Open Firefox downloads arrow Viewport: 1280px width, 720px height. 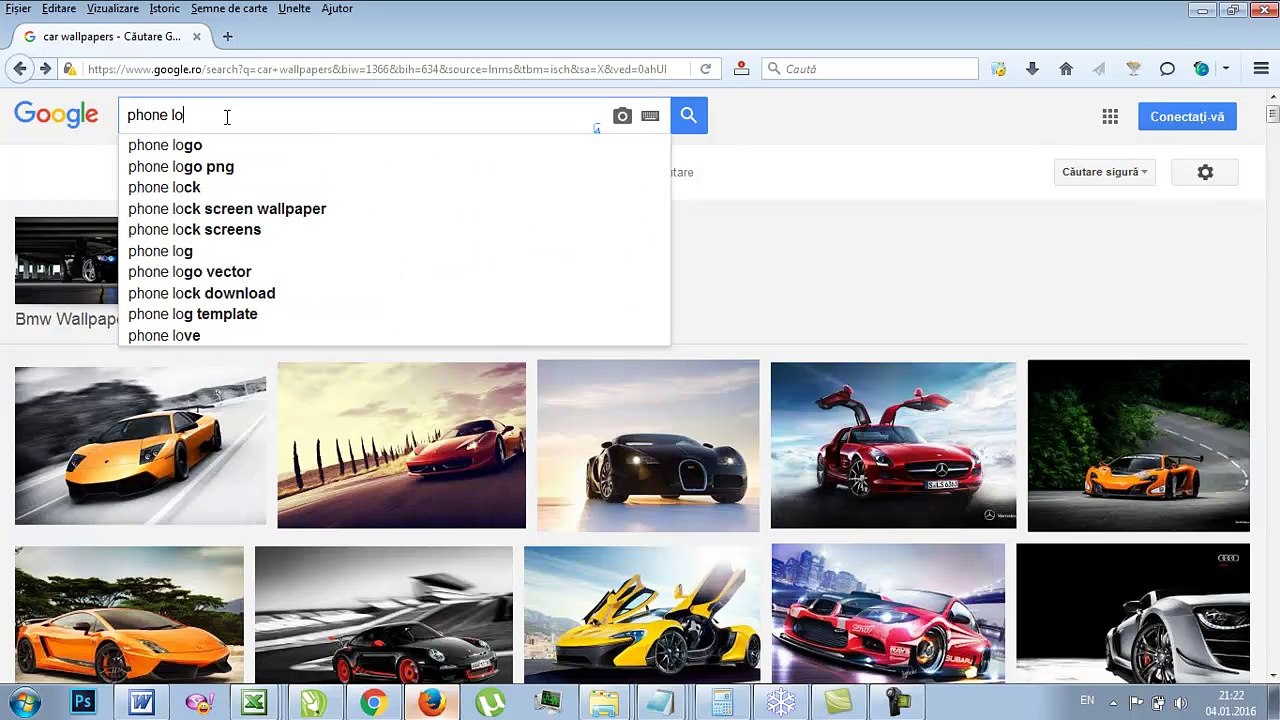1032,69
